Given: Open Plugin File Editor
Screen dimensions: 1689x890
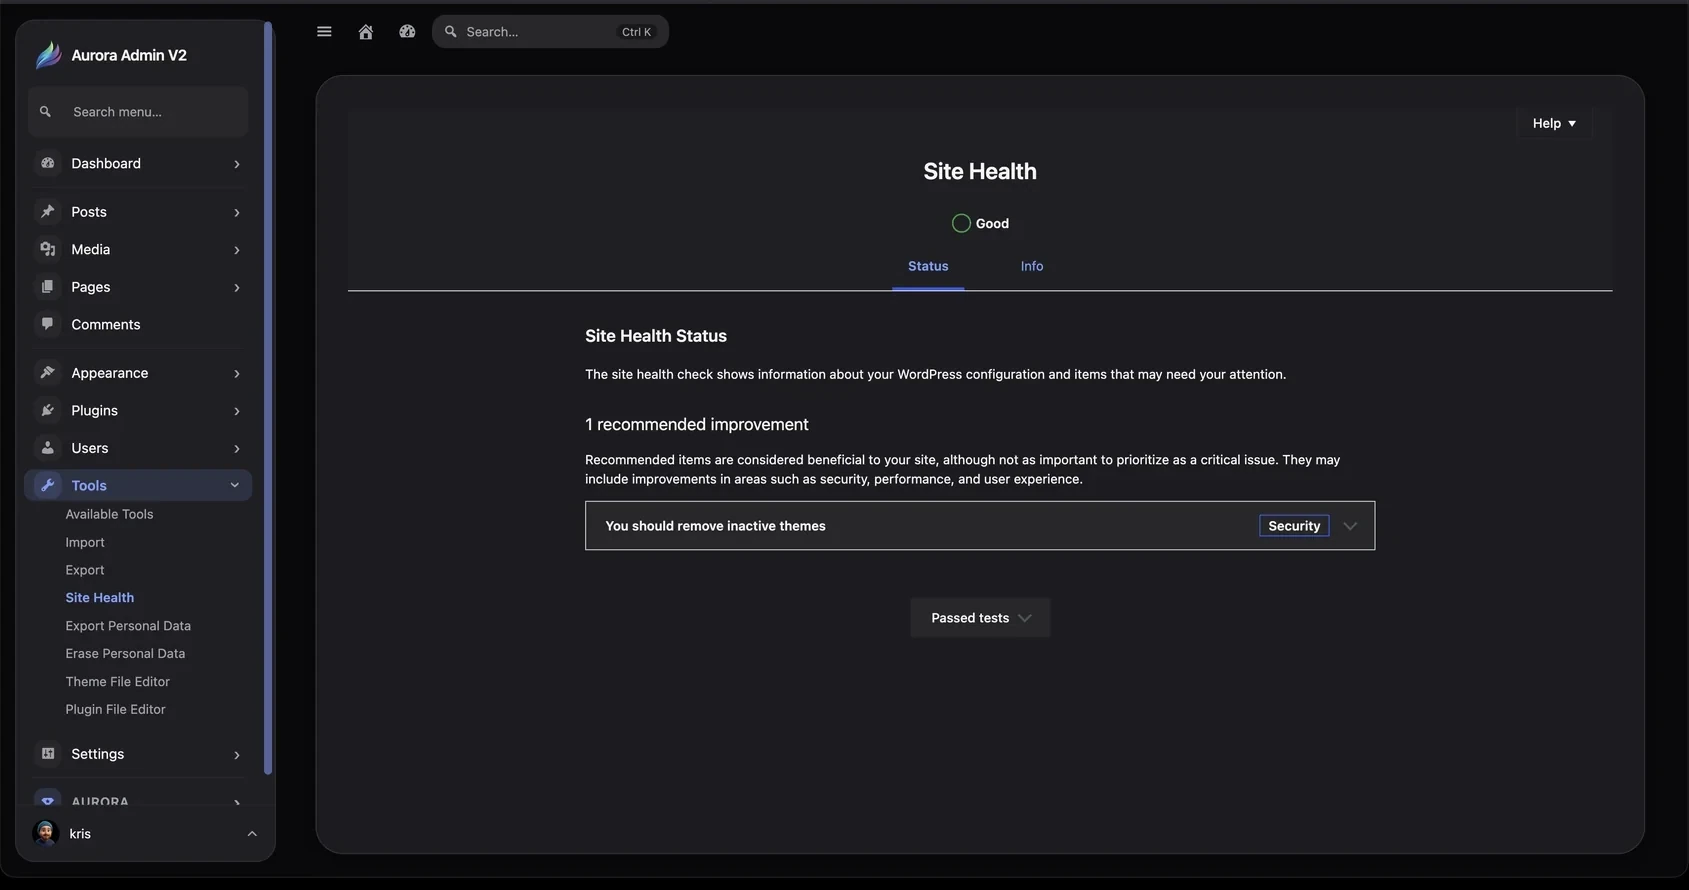Looking at the screenshot, I should [x=115, y=709].
